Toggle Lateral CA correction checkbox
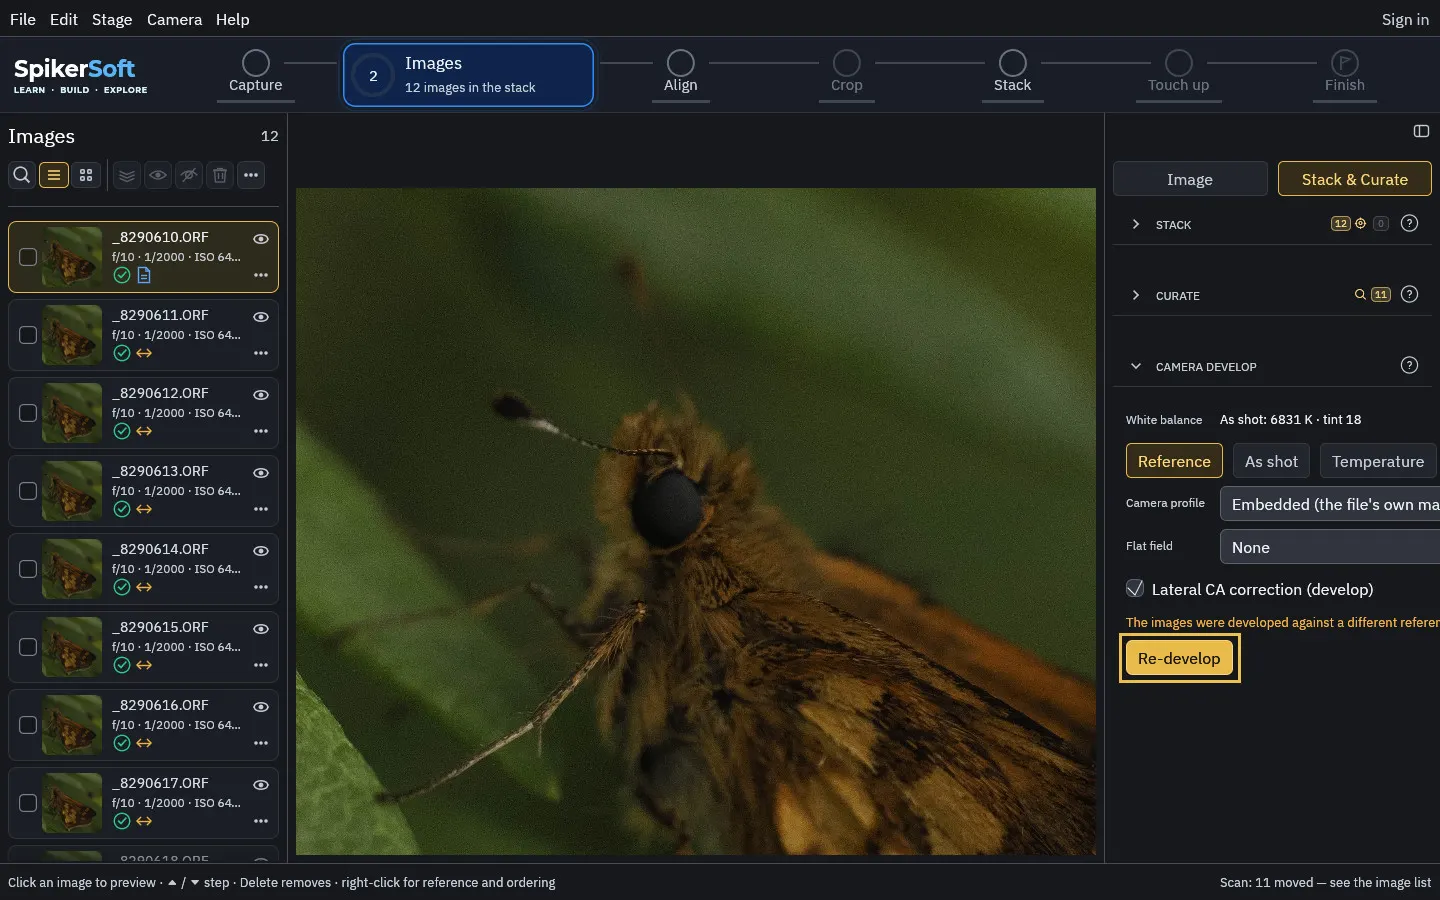Image resolution: width=1440 pixels, height=900 pixels. tap(1135, 588)
